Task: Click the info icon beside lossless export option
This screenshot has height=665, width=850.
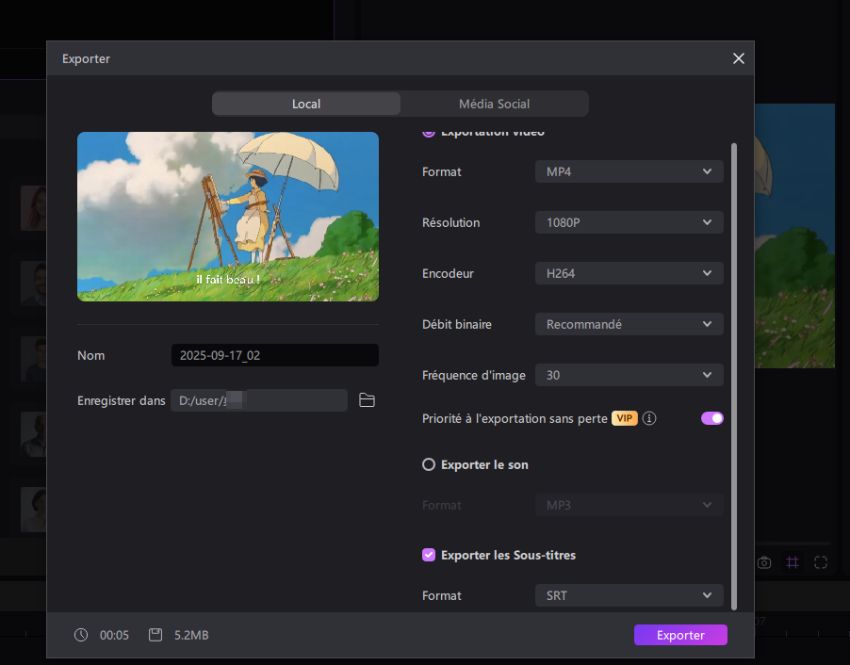Action: [x=649, y=418]
